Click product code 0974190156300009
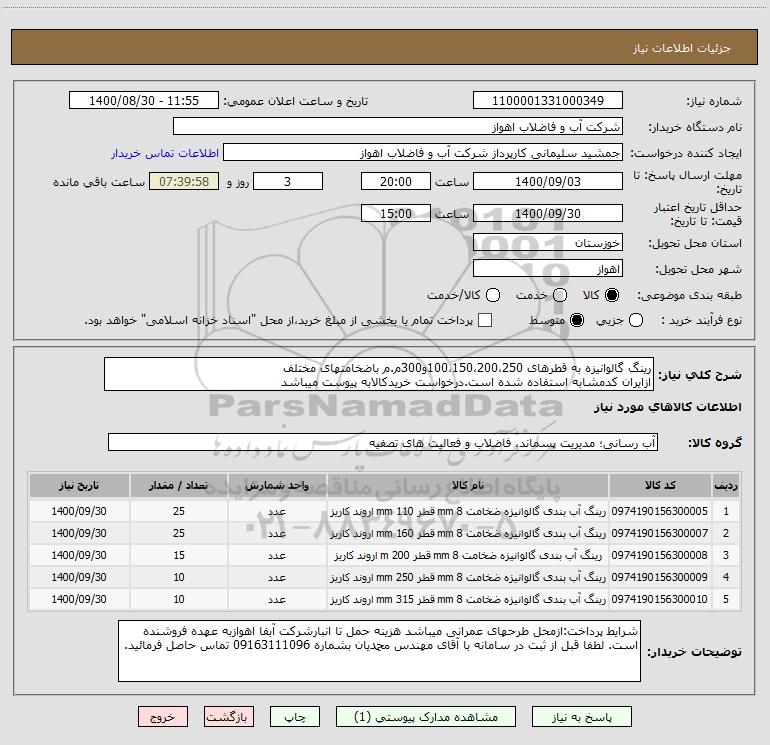 660,577
